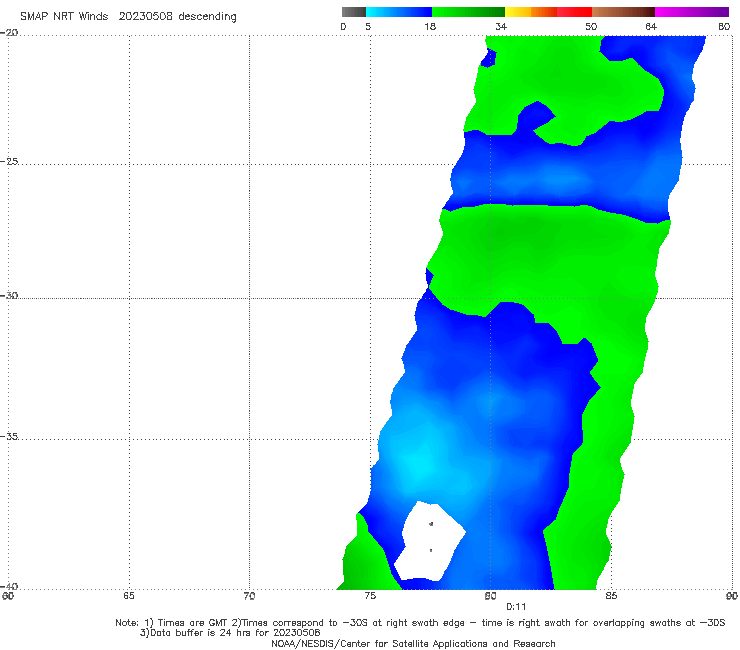Click the '64' label under the color bar
740x650 pixels.
(x=651, y=27)
